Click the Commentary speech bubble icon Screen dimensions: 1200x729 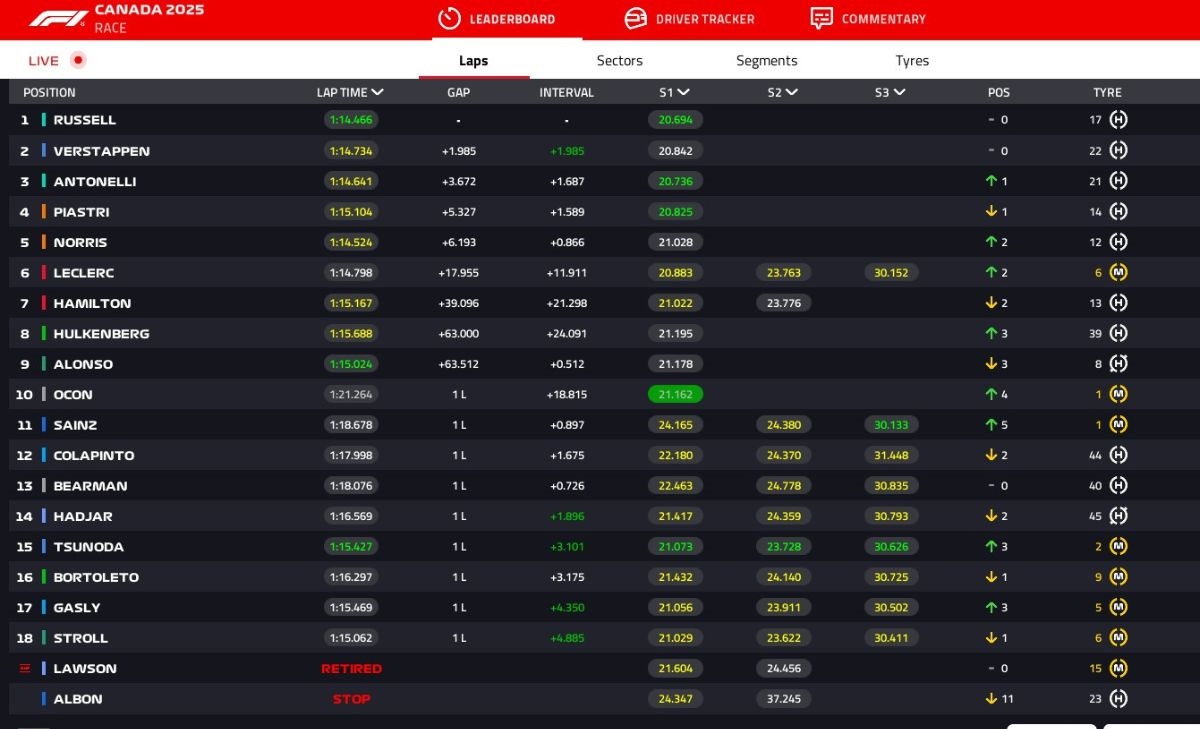coord(821,19)
